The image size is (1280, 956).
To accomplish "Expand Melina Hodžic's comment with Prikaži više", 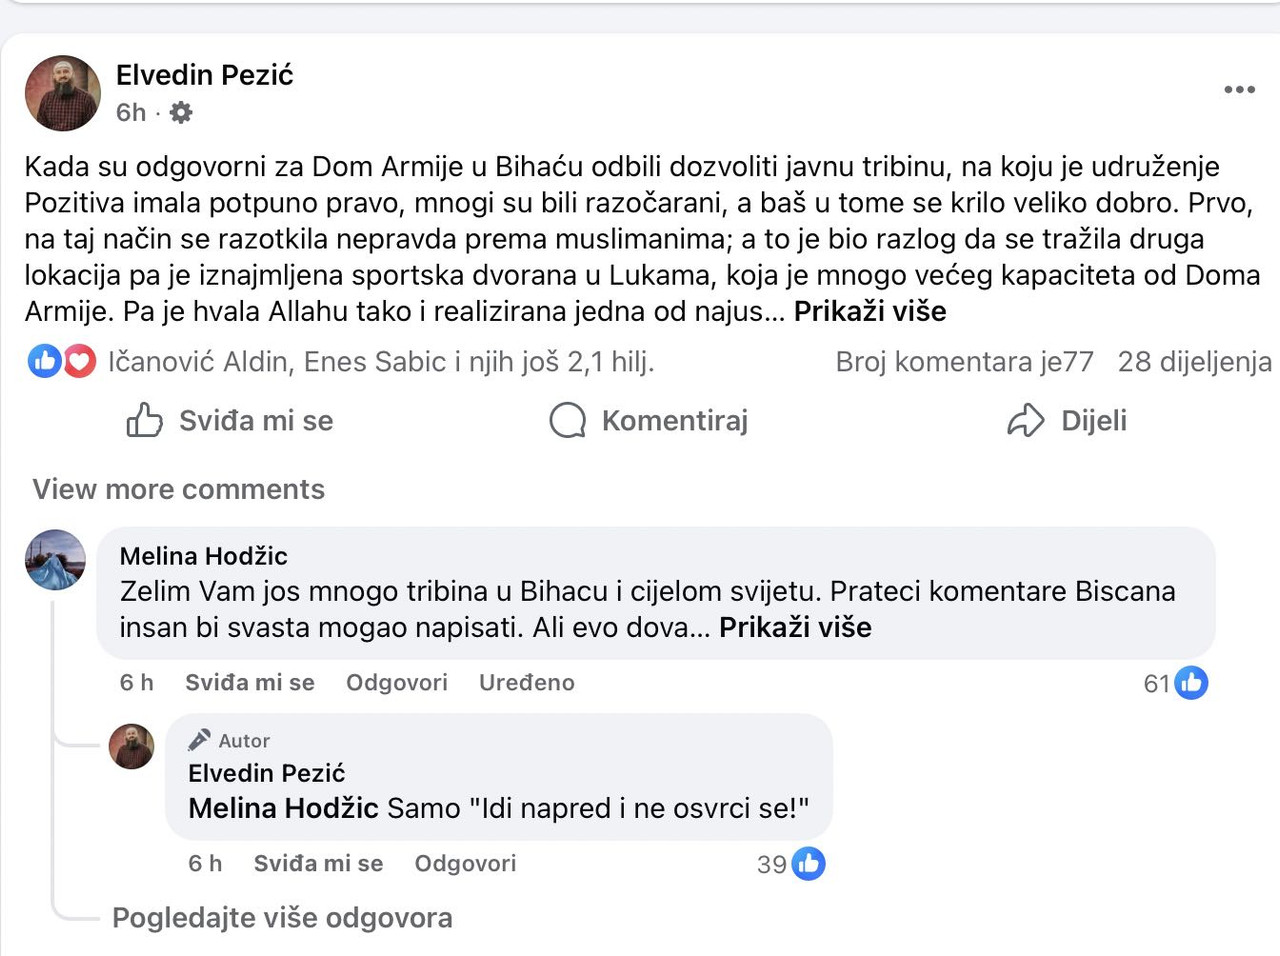I will coord(795,627).
